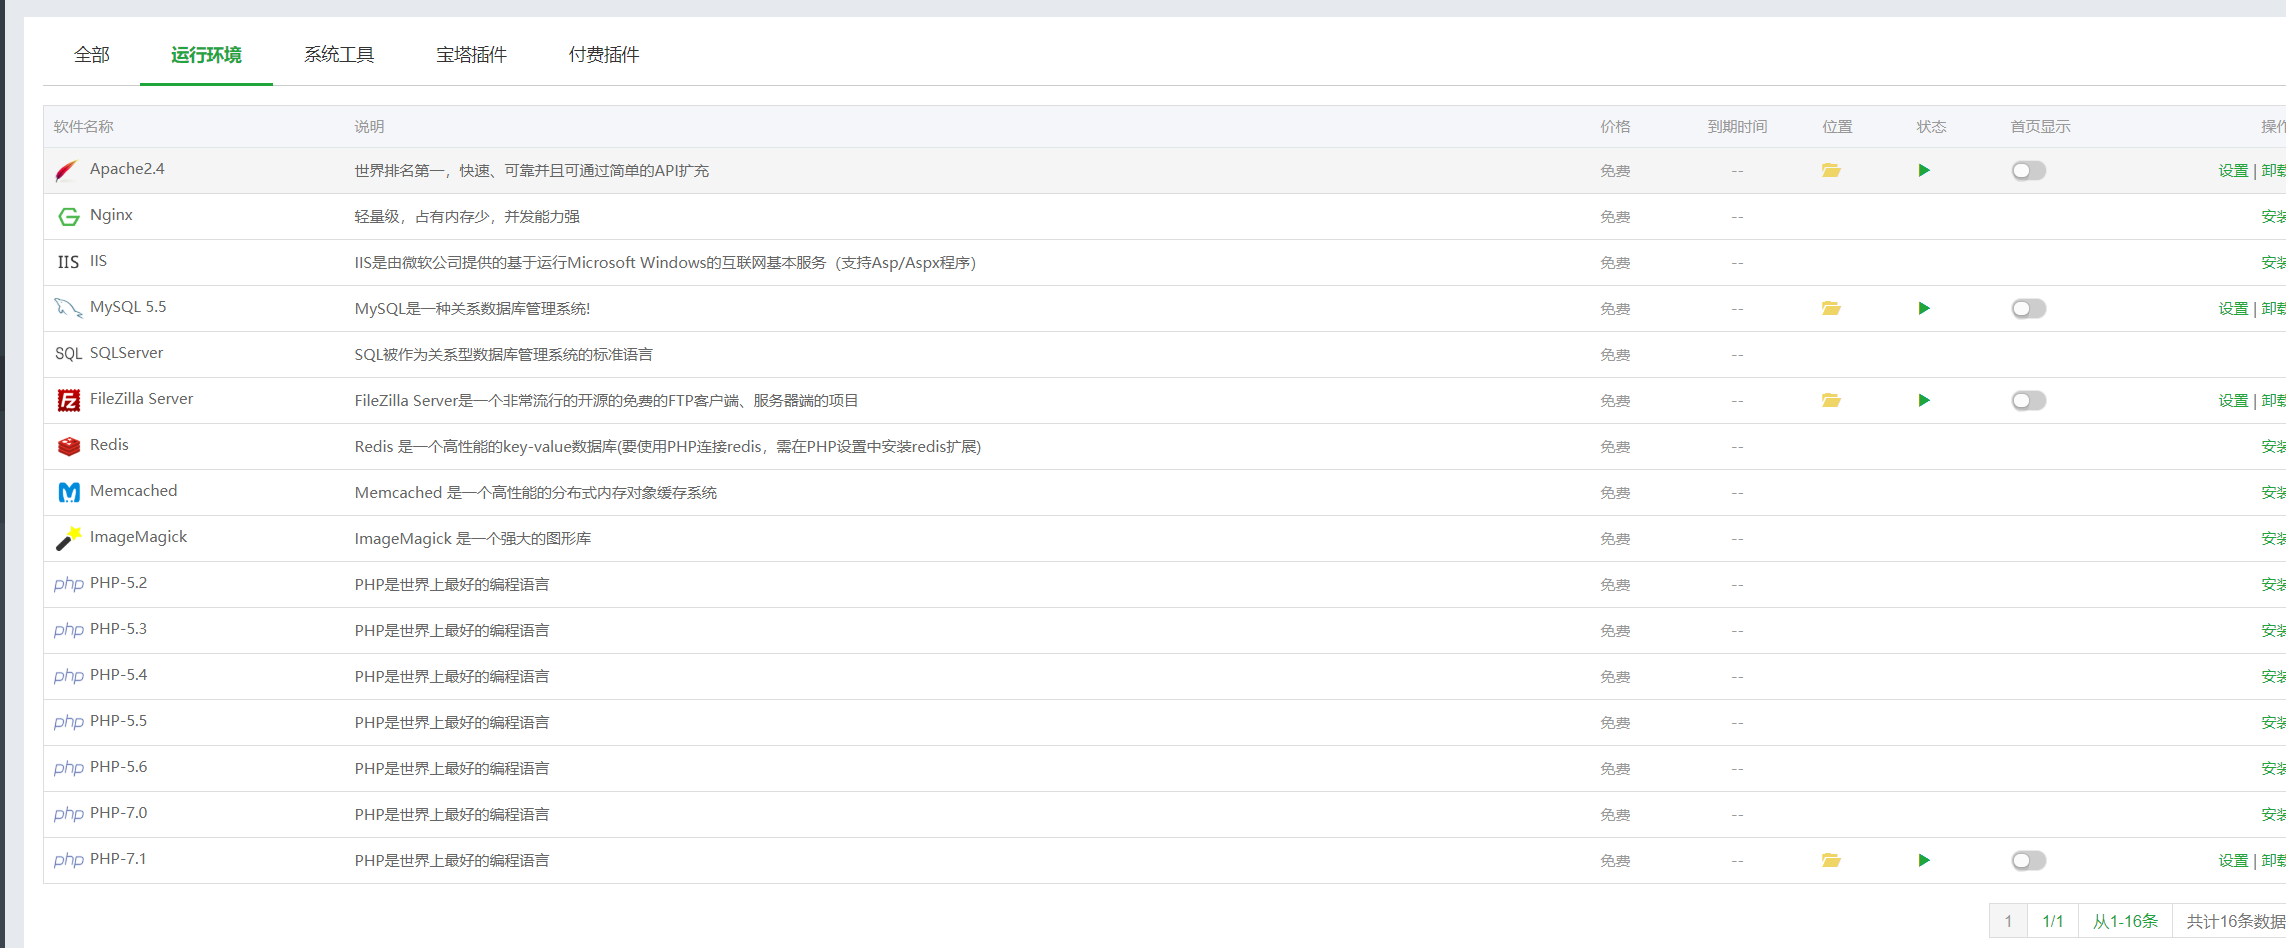Click the MySQL dolphin logo icon
The image size is (2286, 948).
pos(68,308)
